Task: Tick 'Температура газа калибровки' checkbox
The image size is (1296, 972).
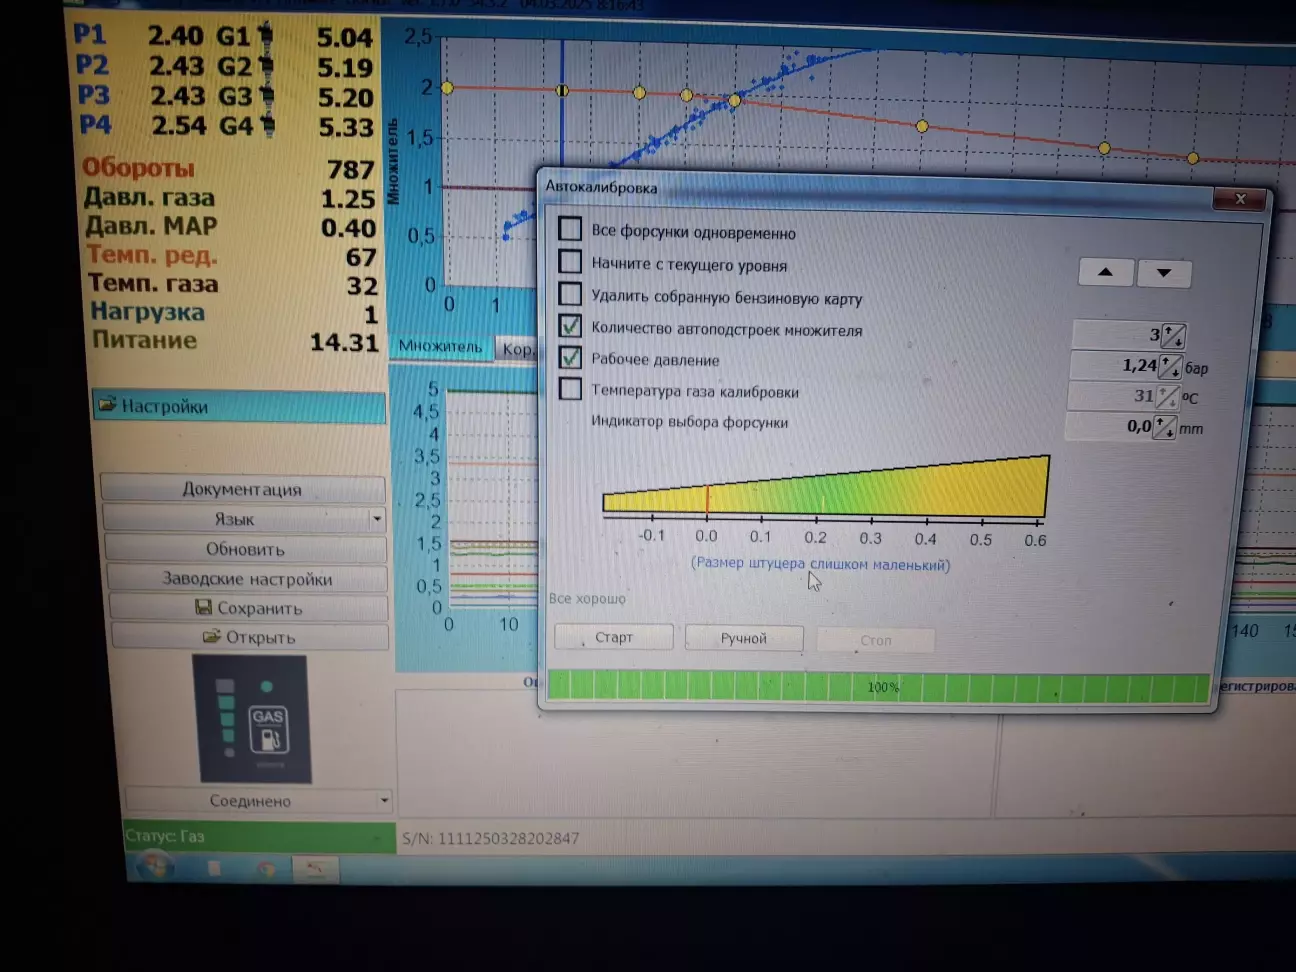Action: point(570,389)
